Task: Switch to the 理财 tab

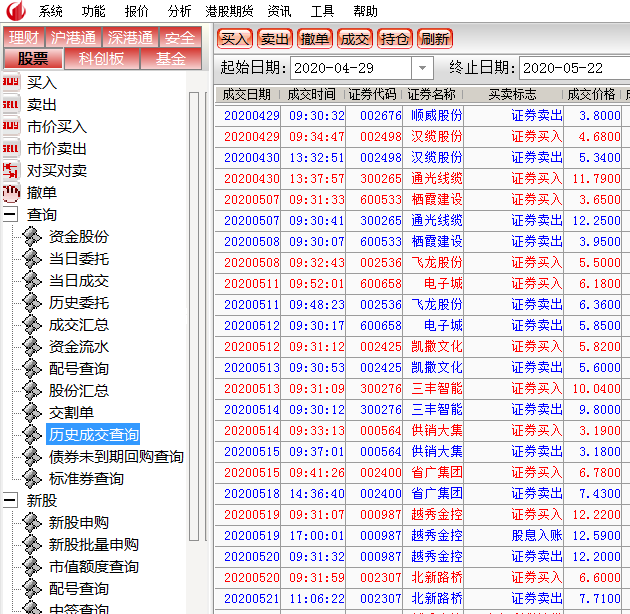Action: coord(24,37)
